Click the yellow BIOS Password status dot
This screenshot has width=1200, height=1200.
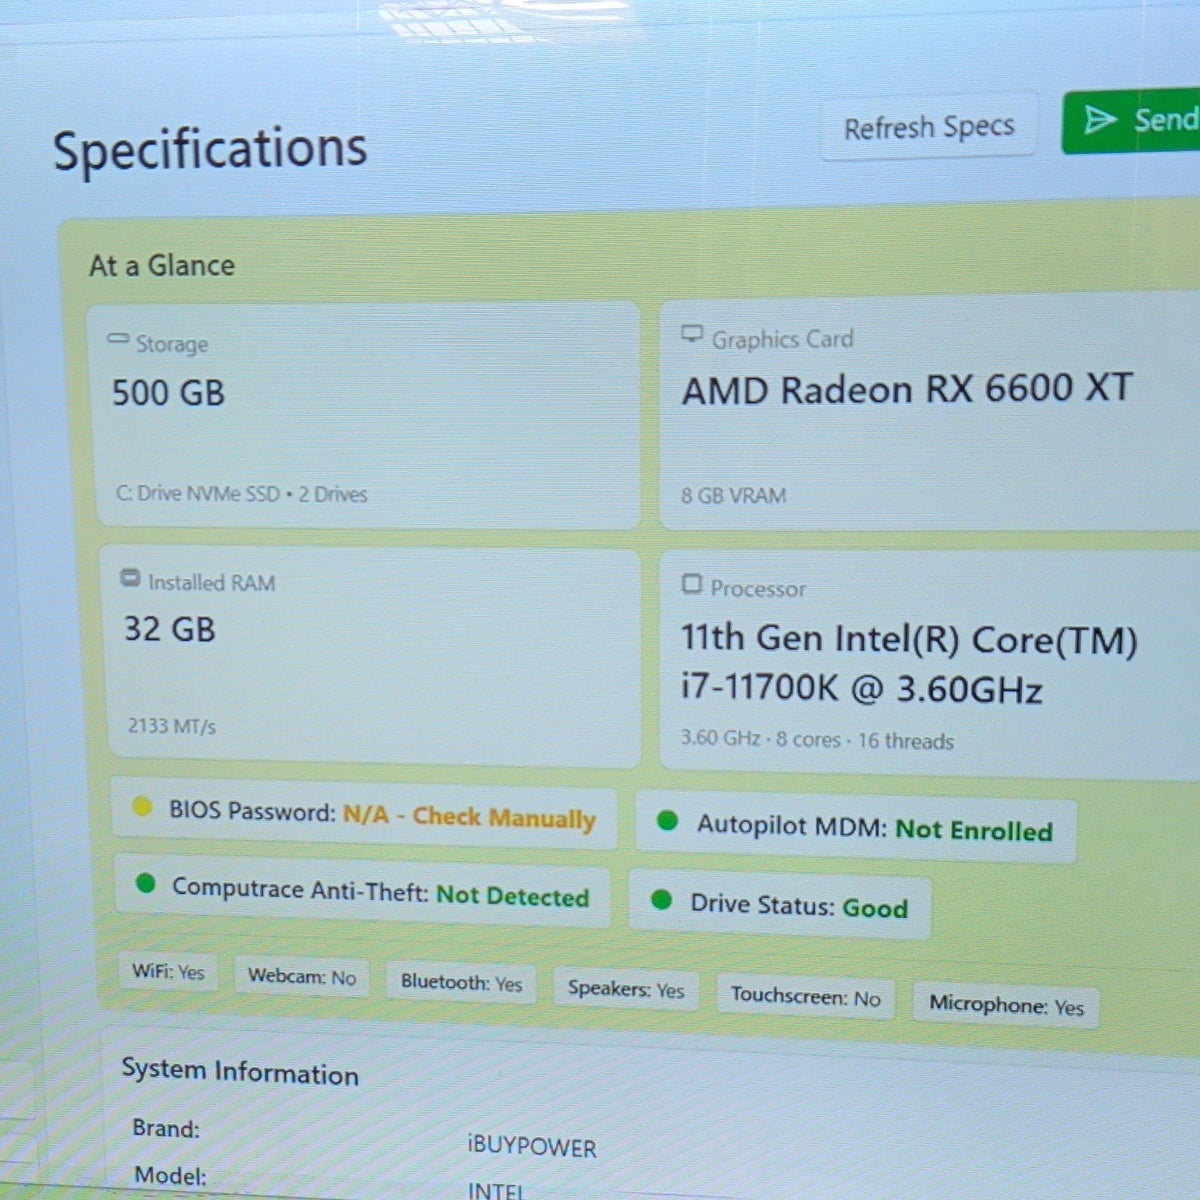[142, 806]
